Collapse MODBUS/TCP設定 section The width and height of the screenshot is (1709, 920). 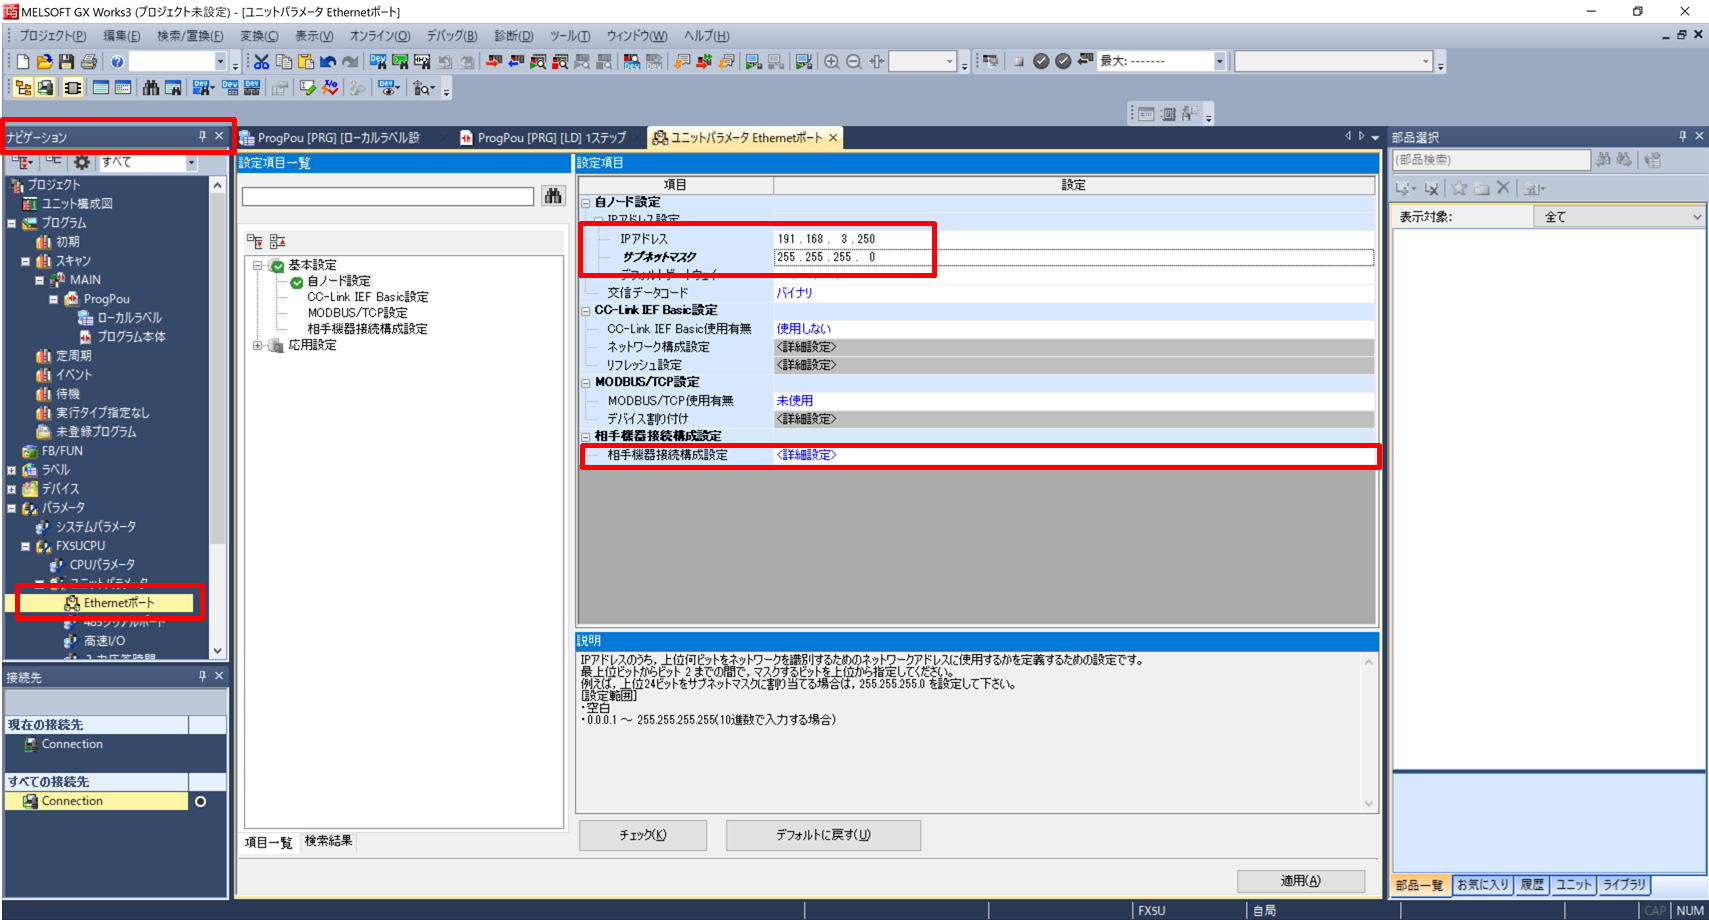point(586,383)
